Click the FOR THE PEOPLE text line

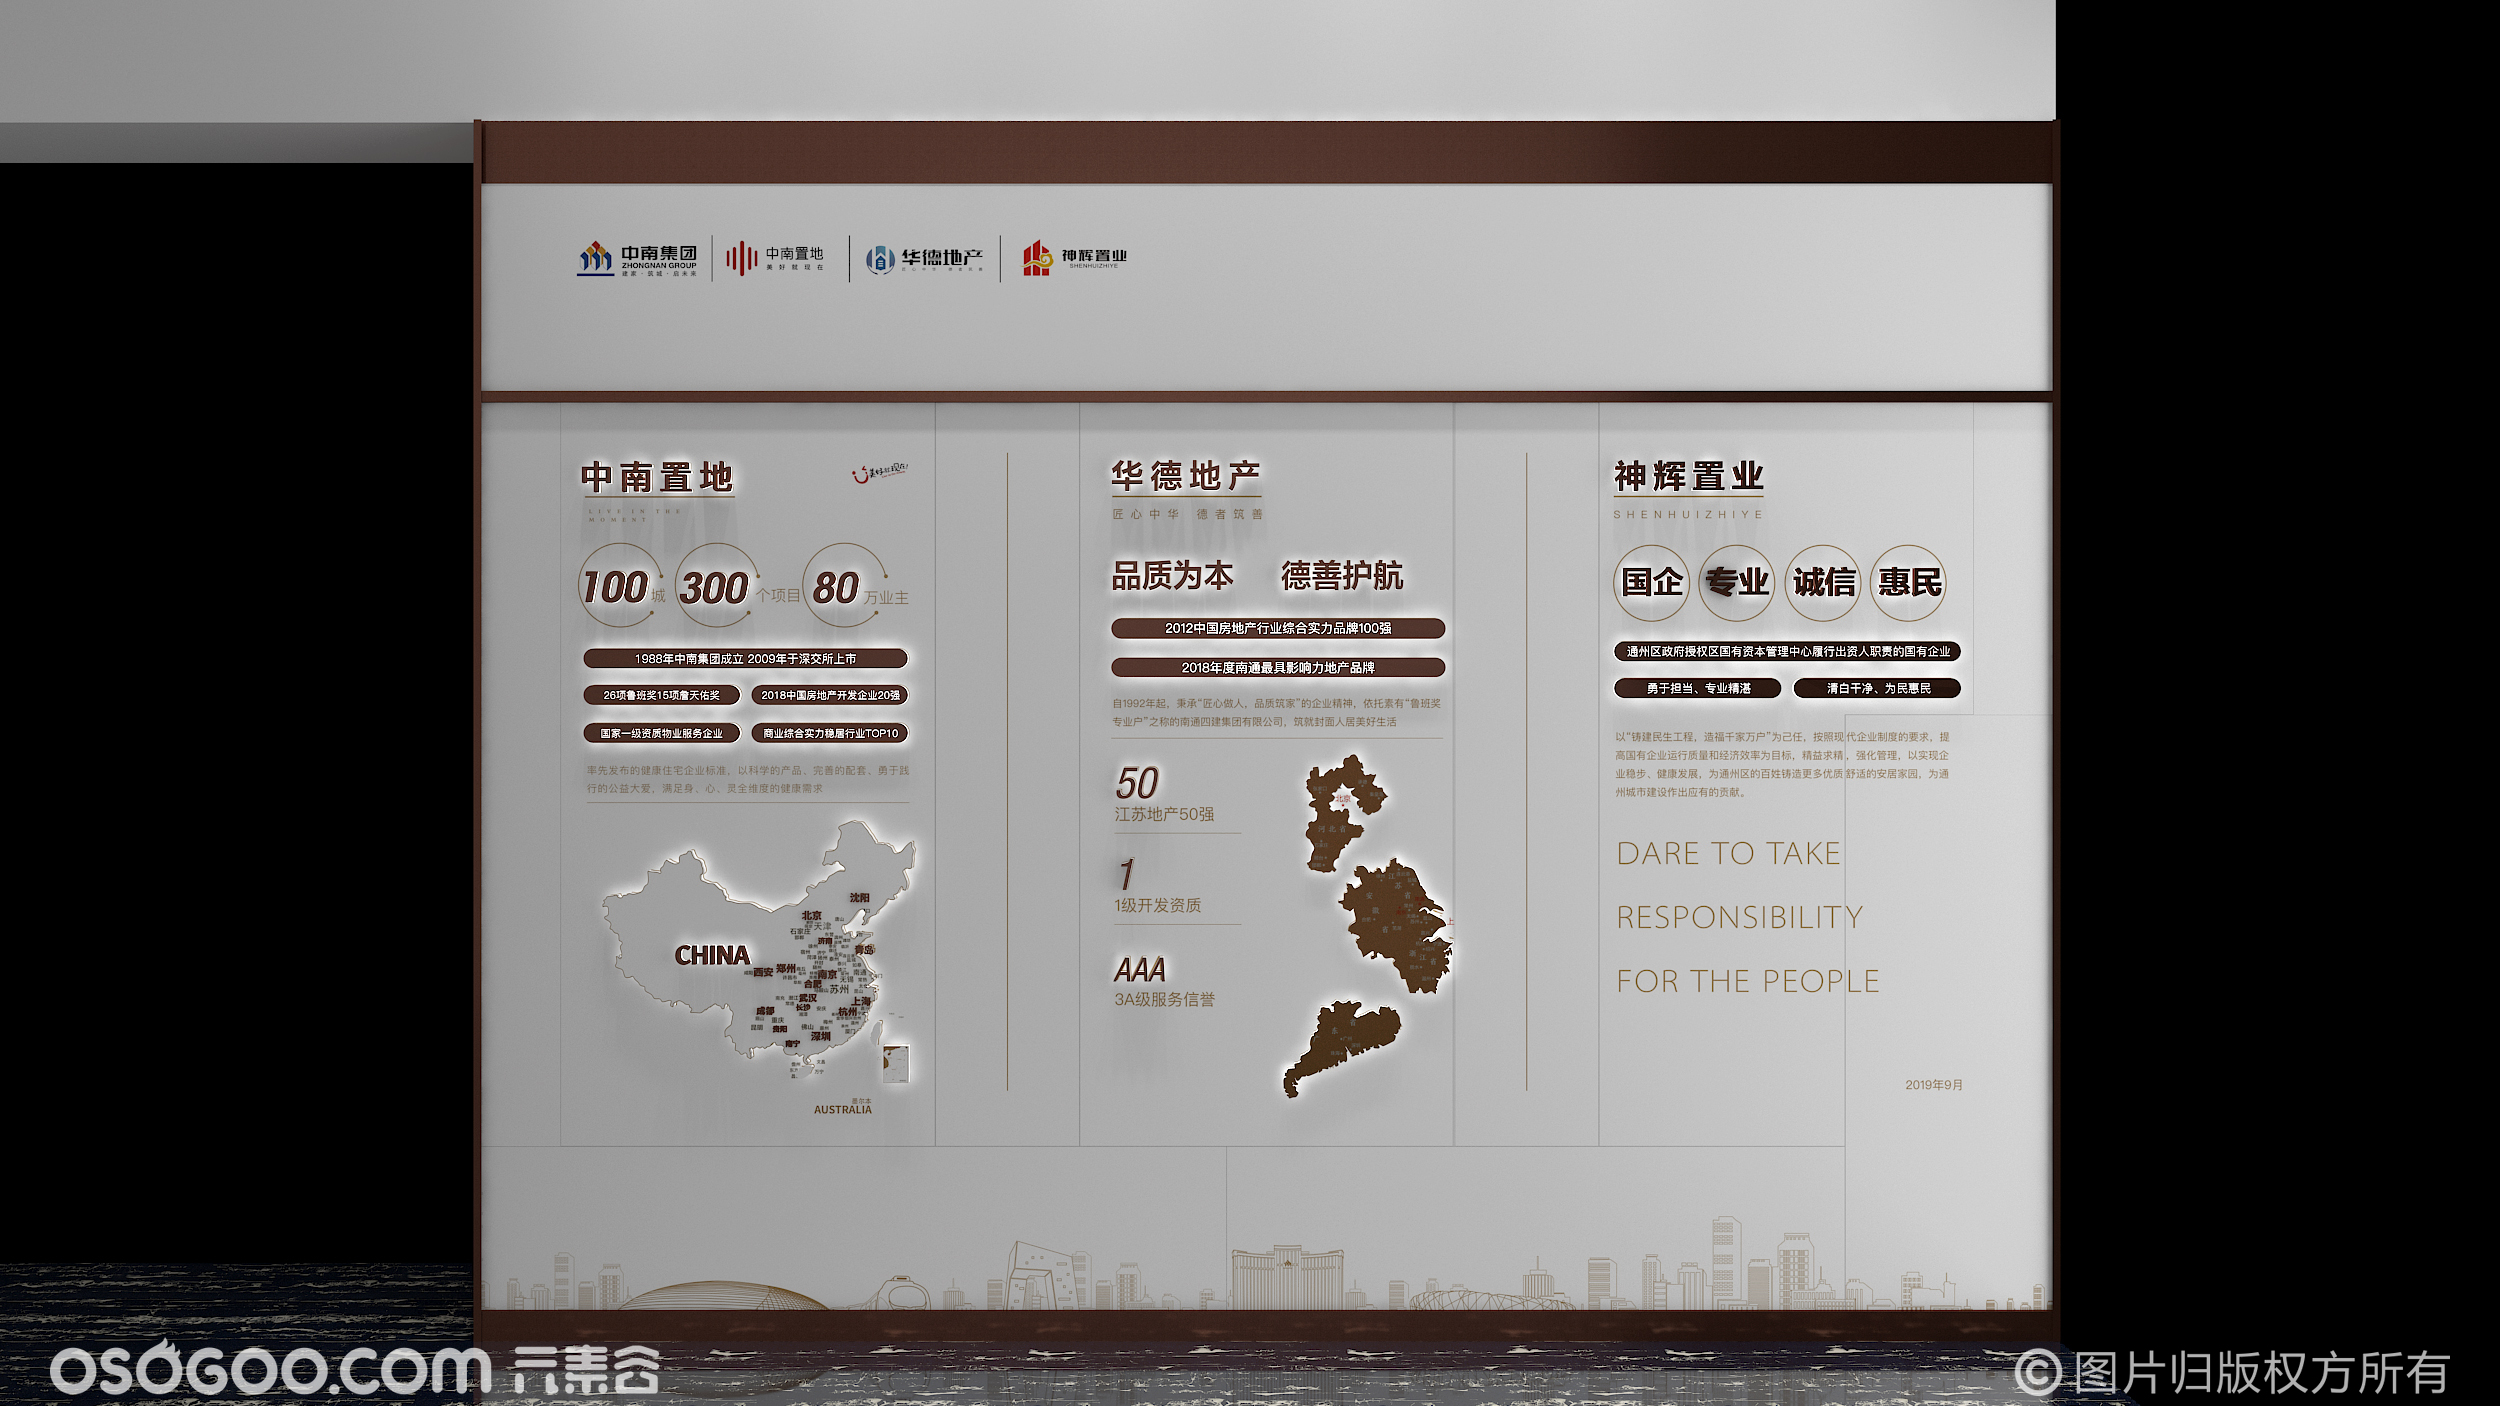point(1748,981)
